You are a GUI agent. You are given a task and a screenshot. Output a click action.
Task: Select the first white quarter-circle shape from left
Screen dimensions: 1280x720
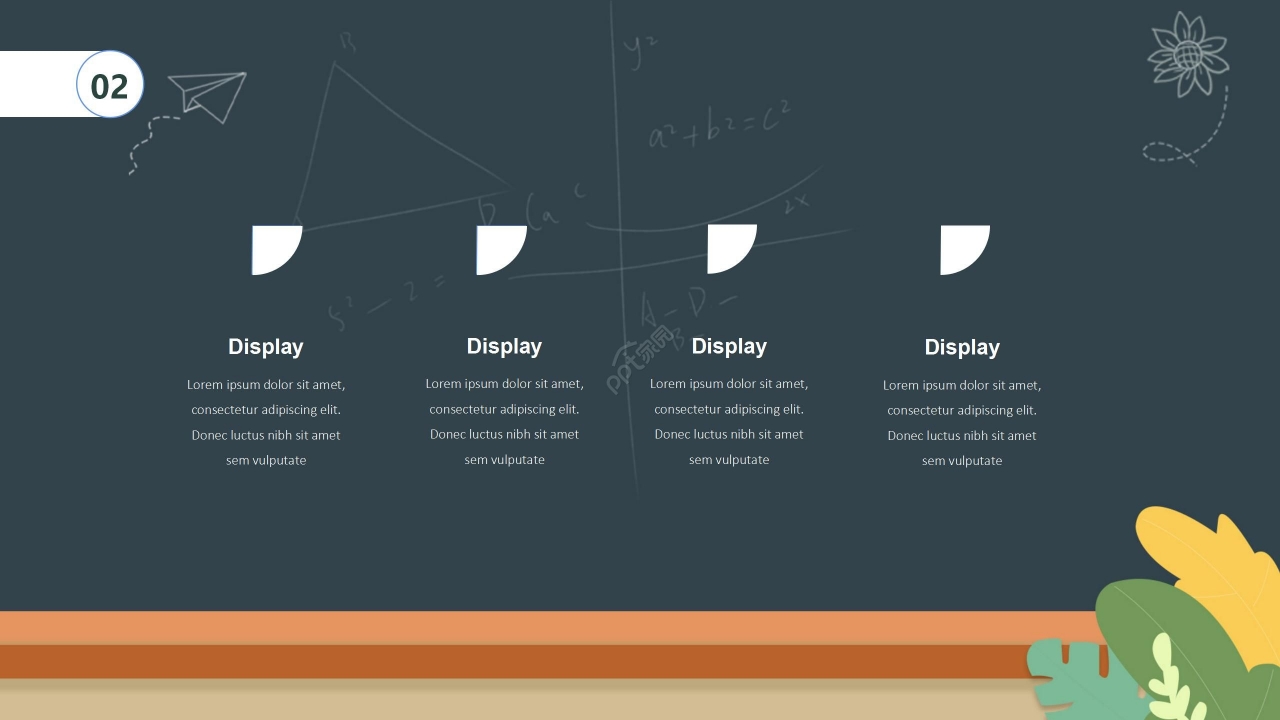click(277, 250)
